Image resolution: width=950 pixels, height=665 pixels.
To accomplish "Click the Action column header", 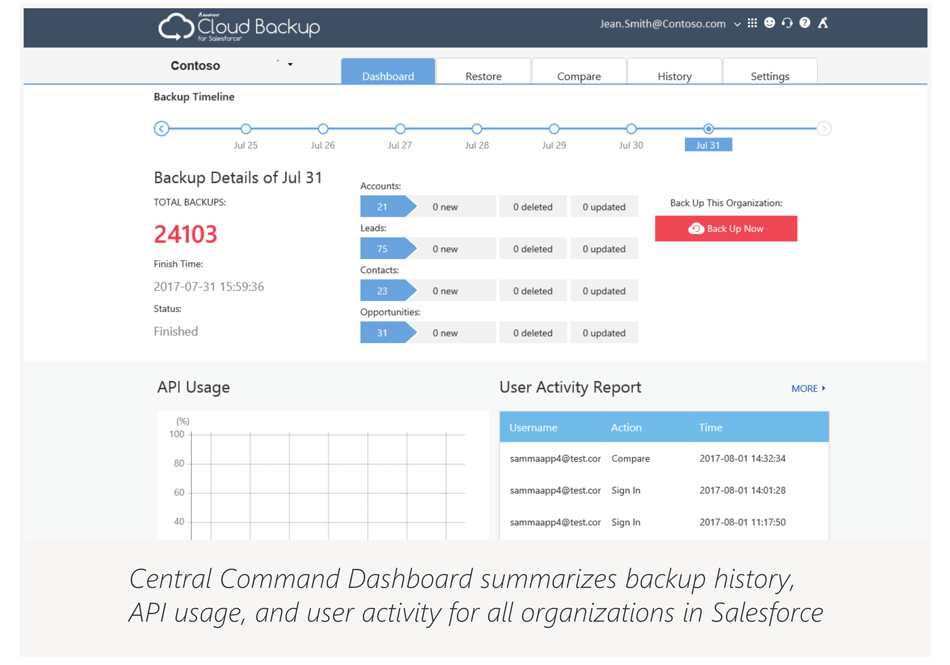I will (x=626, y=428).
